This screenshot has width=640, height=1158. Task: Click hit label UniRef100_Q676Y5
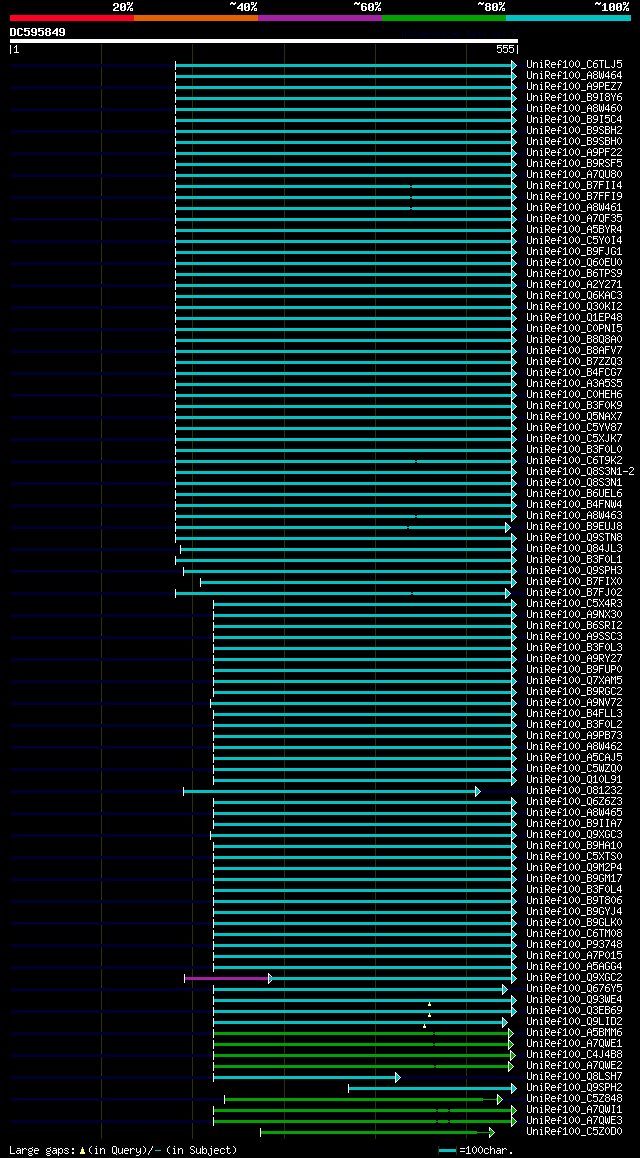(574, 989)
